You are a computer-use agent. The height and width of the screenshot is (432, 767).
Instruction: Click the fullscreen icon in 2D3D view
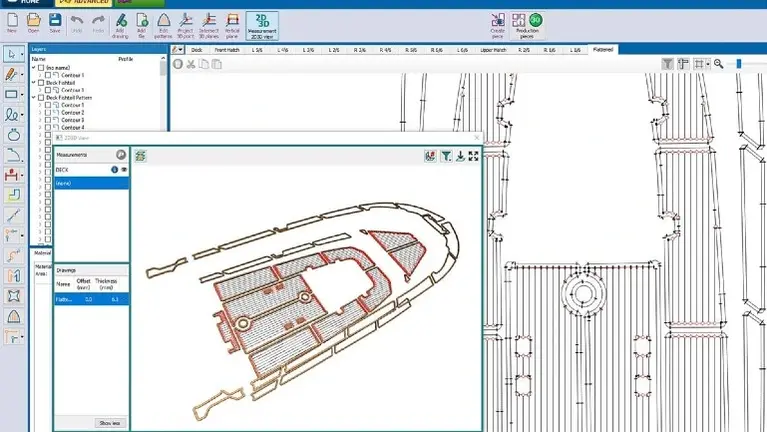(473, 155)
